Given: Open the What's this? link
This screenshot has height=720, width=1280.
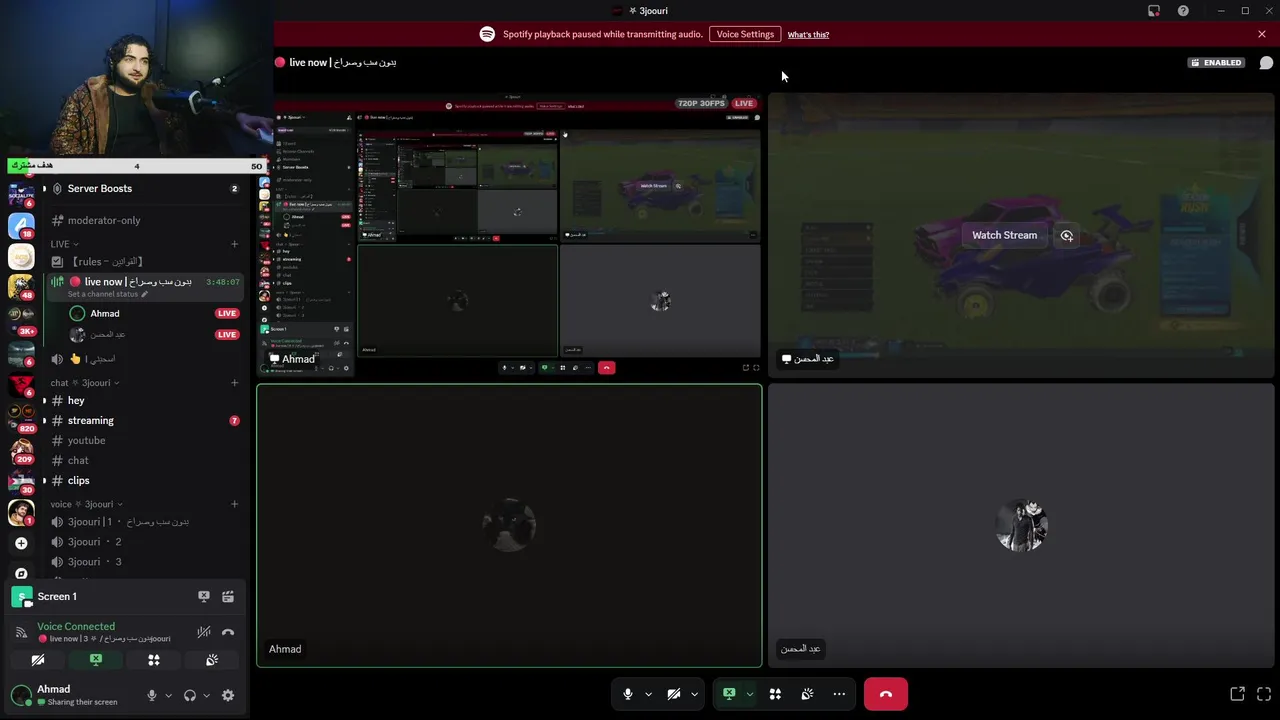Looking at the screenshot, I should [808, 34].
